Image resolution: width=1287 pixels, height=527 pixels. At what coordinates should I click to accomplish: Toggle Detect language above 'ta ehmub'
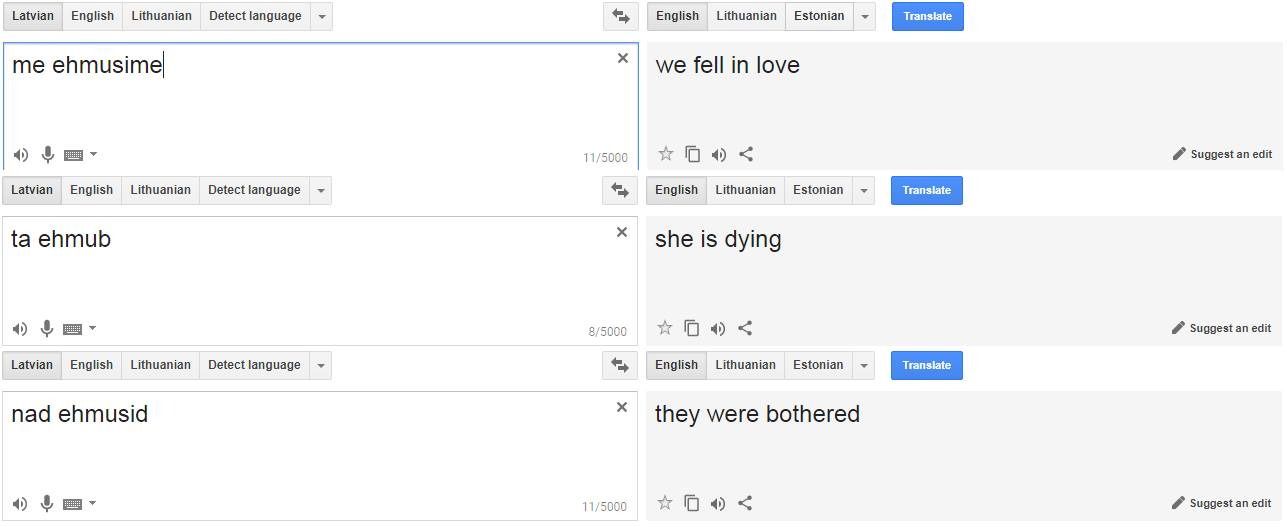point(254,190)
